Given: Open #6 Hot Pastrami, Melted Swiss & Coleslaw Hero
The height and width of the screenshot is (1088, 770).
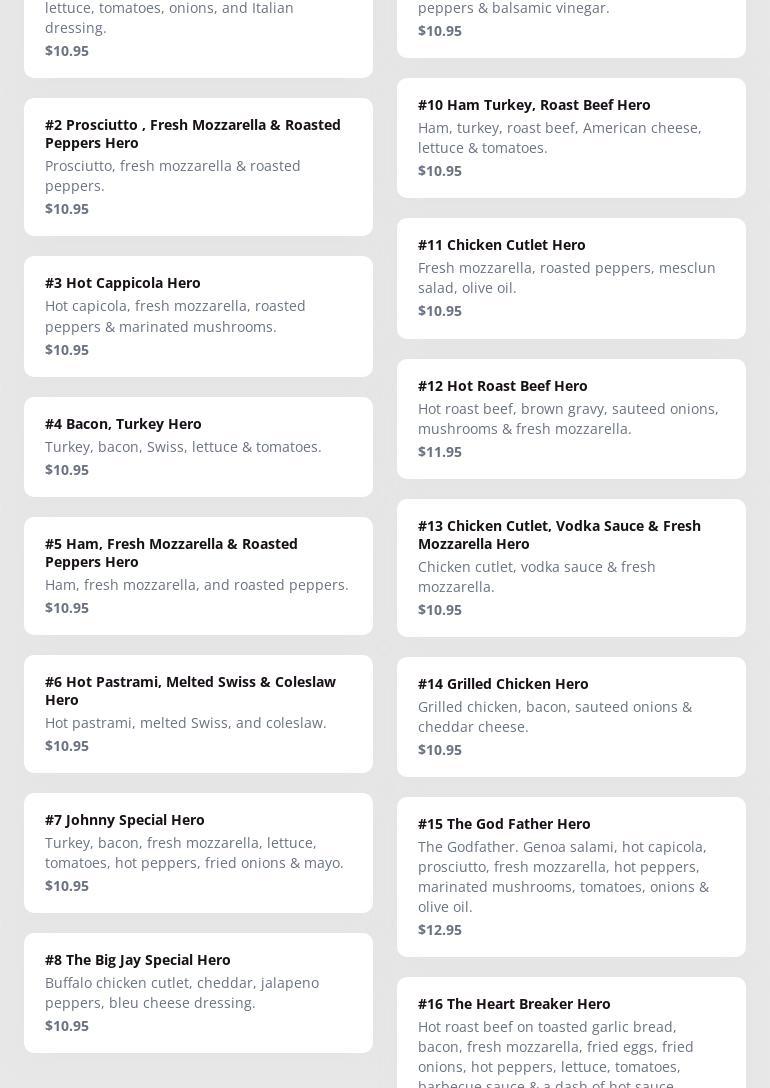Looking at the screenshot, I should (x=190, y=690).
